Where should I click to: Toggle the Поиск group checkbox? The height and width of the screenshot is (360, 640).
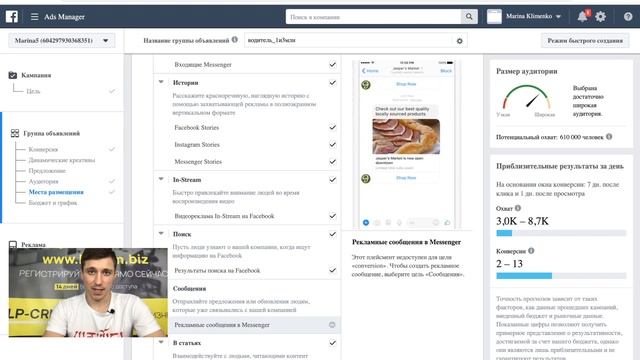pos(333,234)
